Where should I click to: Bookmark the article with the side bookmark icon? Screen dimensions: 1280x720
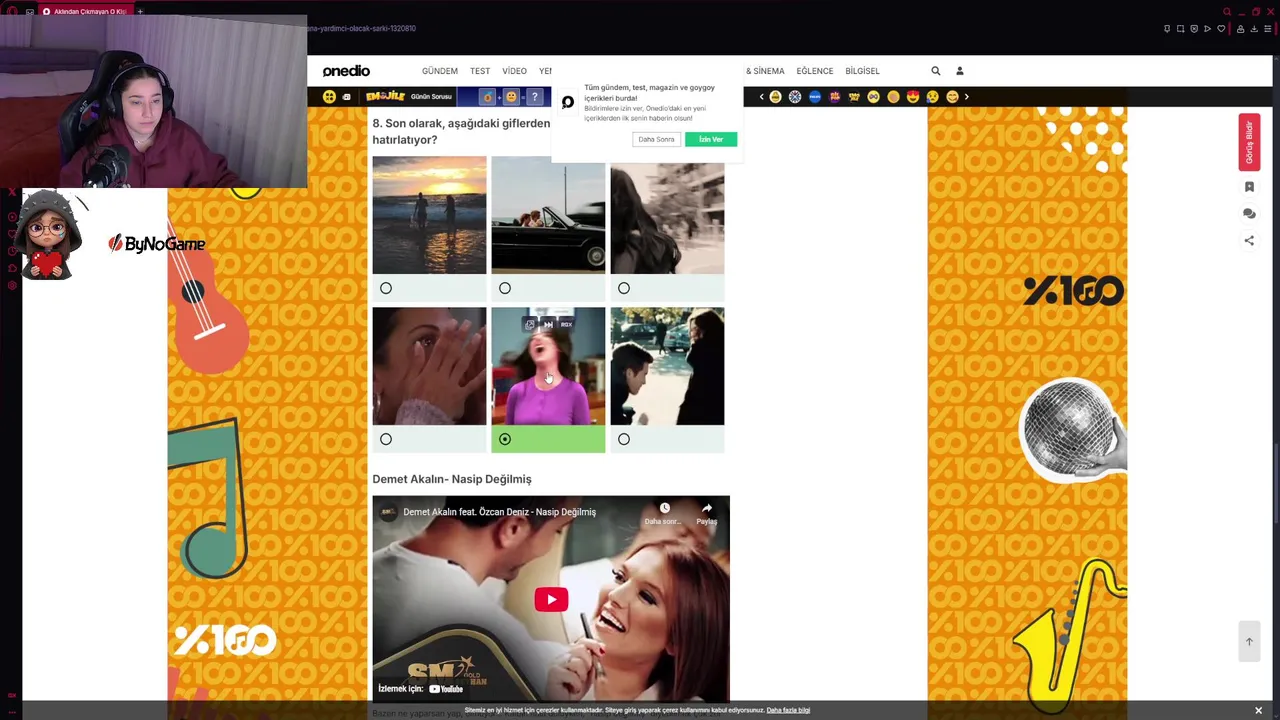[1249, 187]
